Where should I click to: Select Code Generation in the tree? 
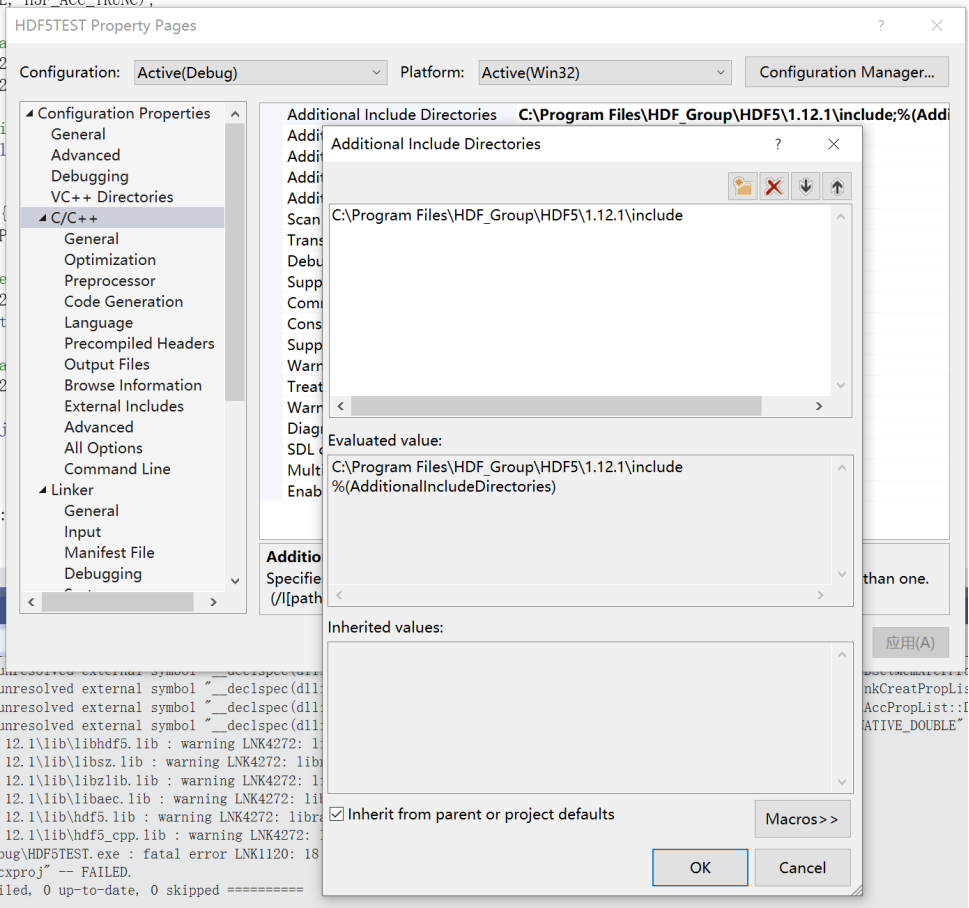click(124, 302)
